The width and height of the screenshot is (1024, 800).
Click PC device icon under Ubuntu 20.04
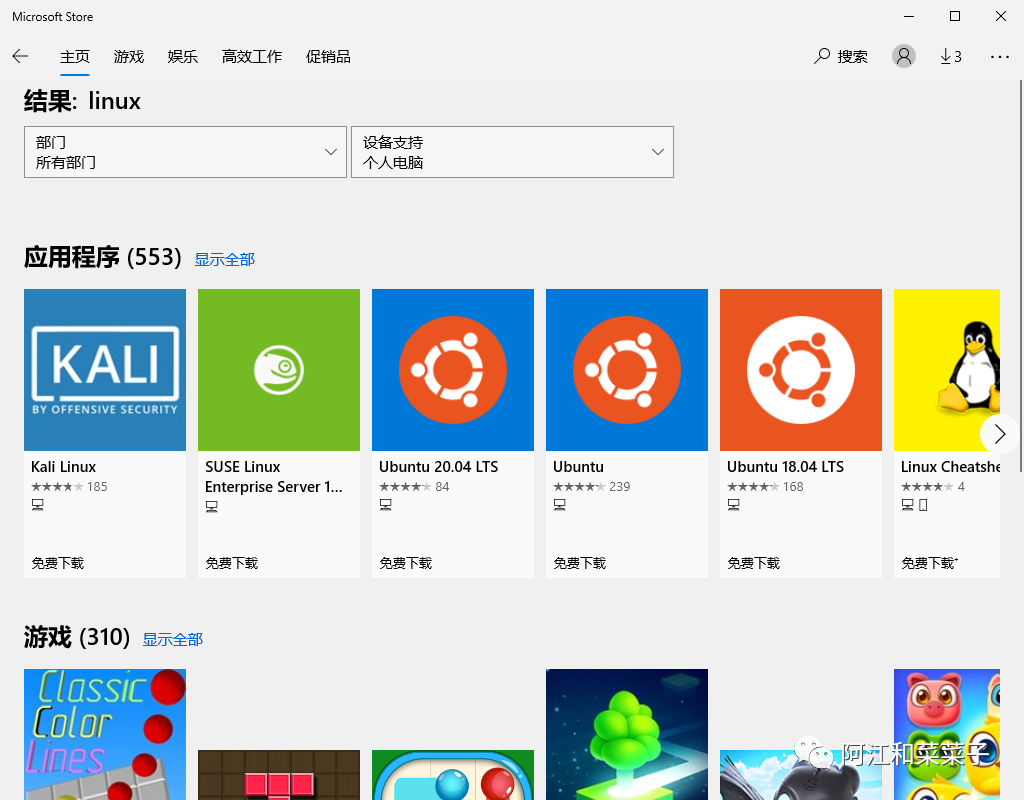386,505
